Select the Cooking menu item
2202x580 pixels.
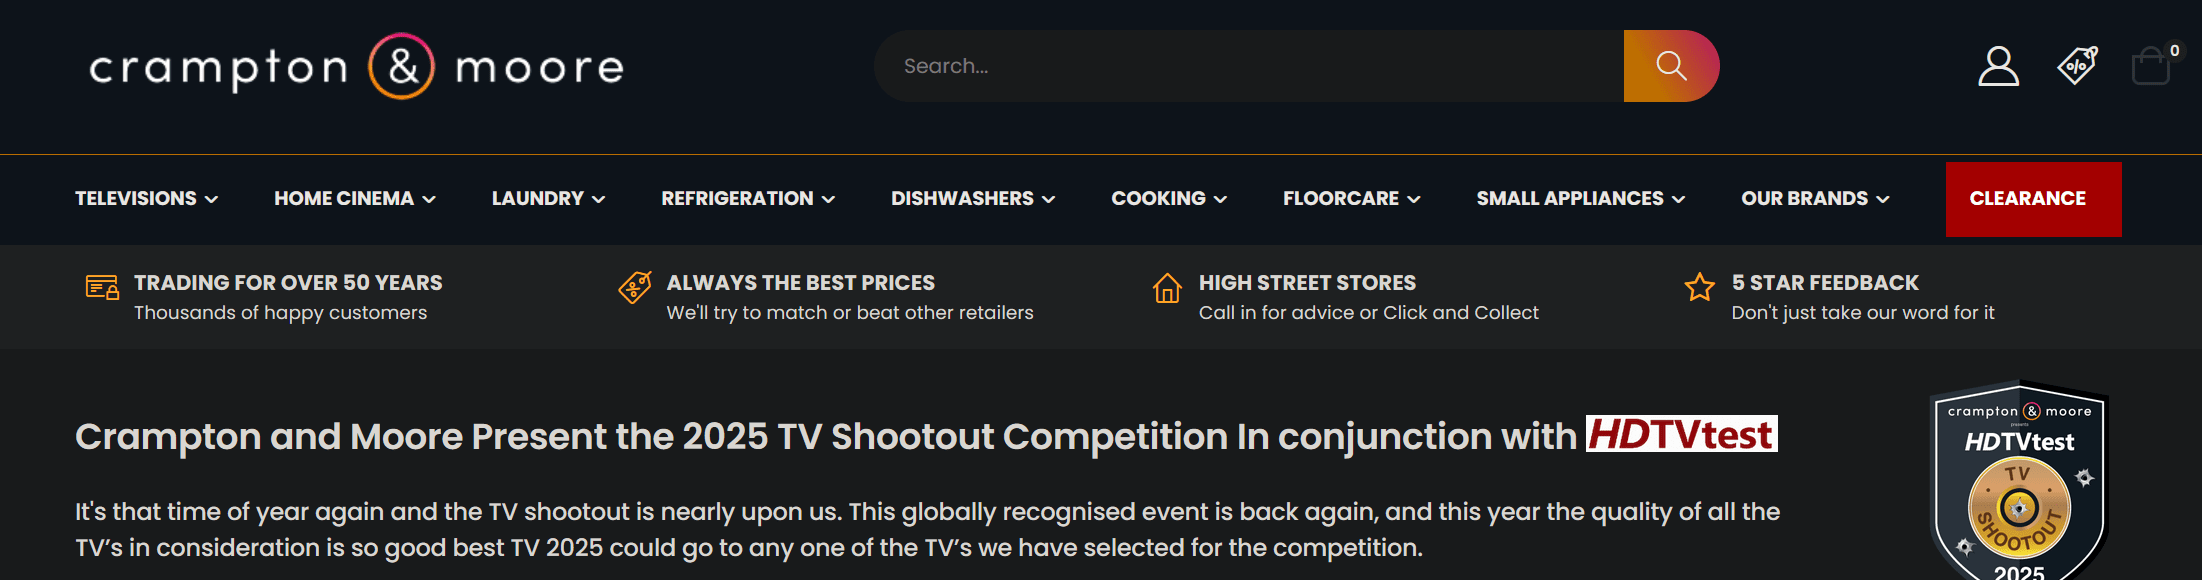click(1168, 199)
